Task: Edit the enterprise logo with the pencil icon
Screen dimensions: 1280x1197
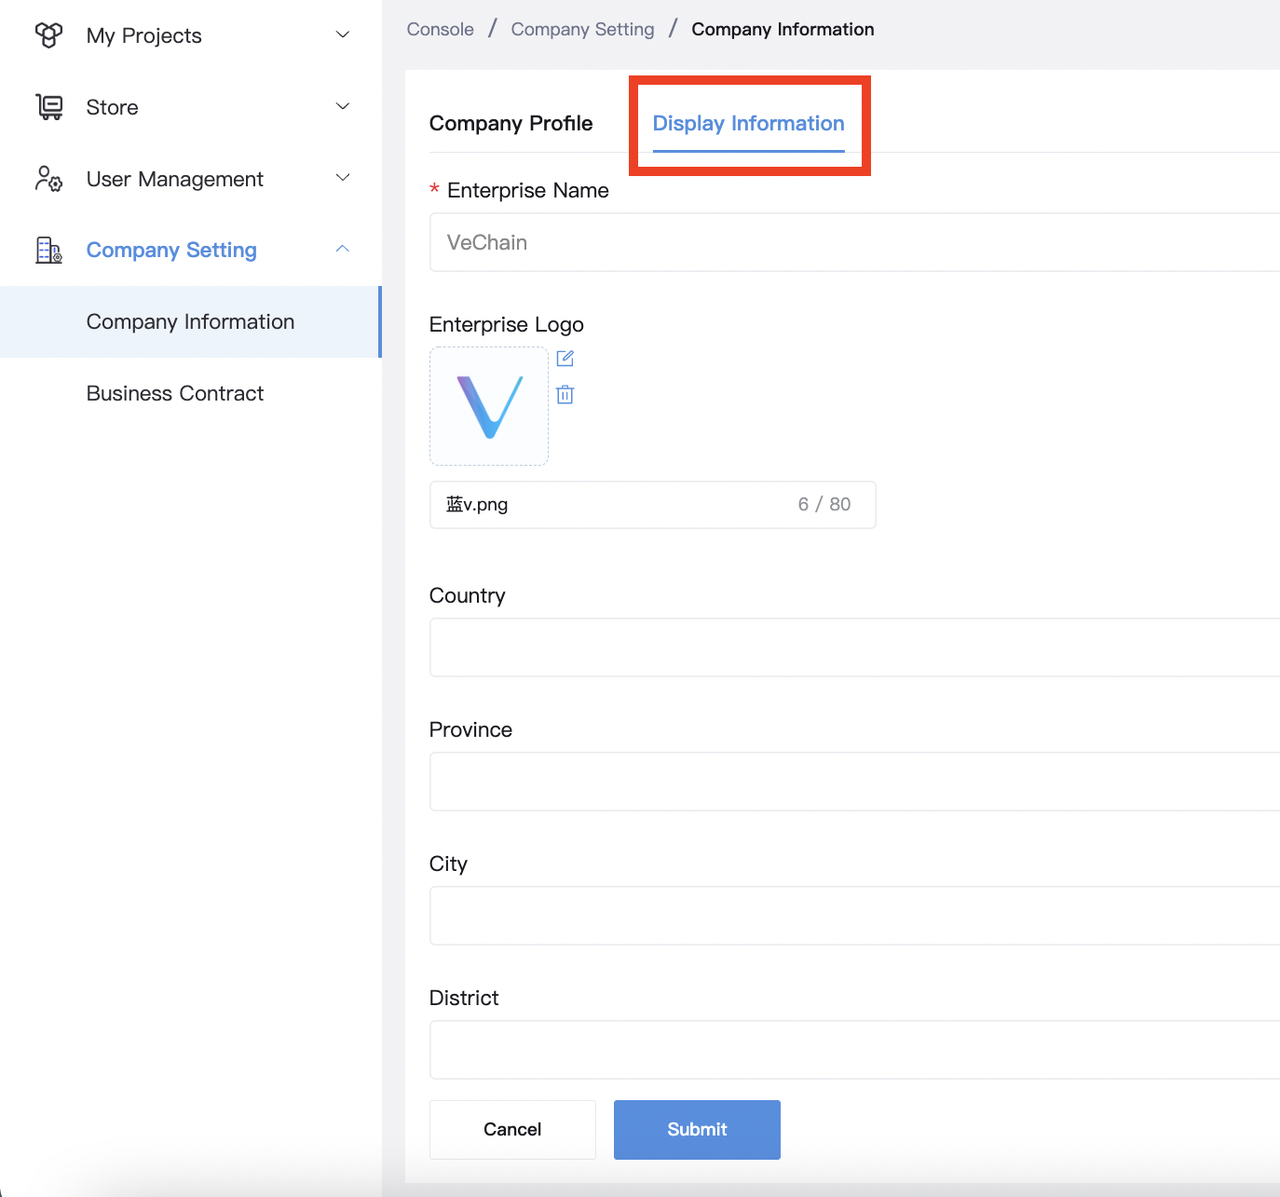Action: [x=565, y=358]
